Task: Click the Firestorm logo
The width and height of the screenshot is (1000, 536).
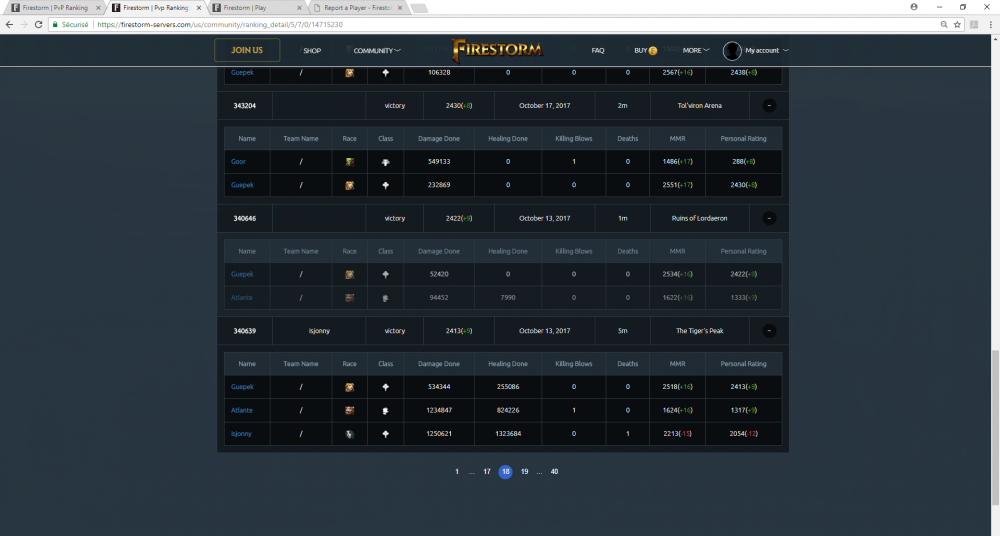Action: coord(497,50)
